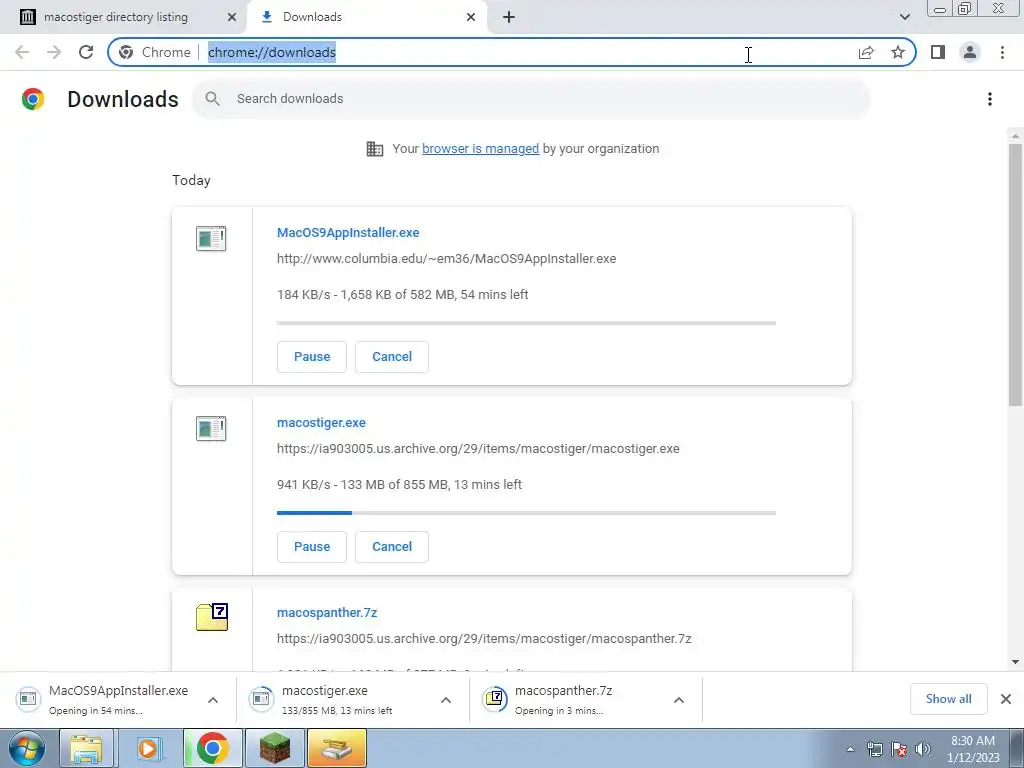The width and height of the screenshot is (1024, 768).
Task: Reload the downloads page
Action: tap(86, 52)
